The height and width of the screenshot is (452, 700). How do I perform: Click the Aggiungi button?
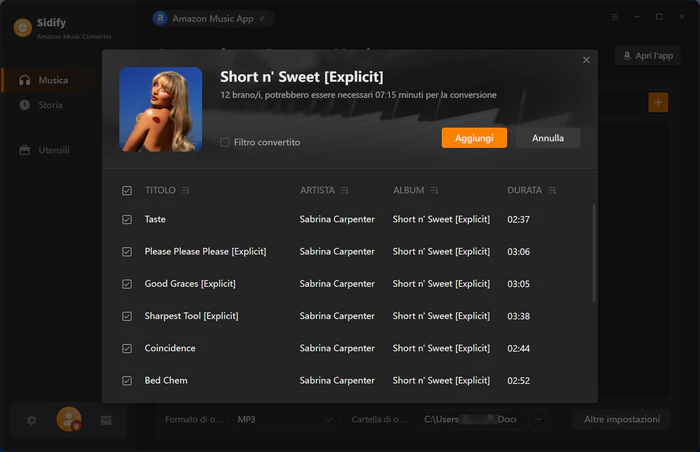pos(474,138)
